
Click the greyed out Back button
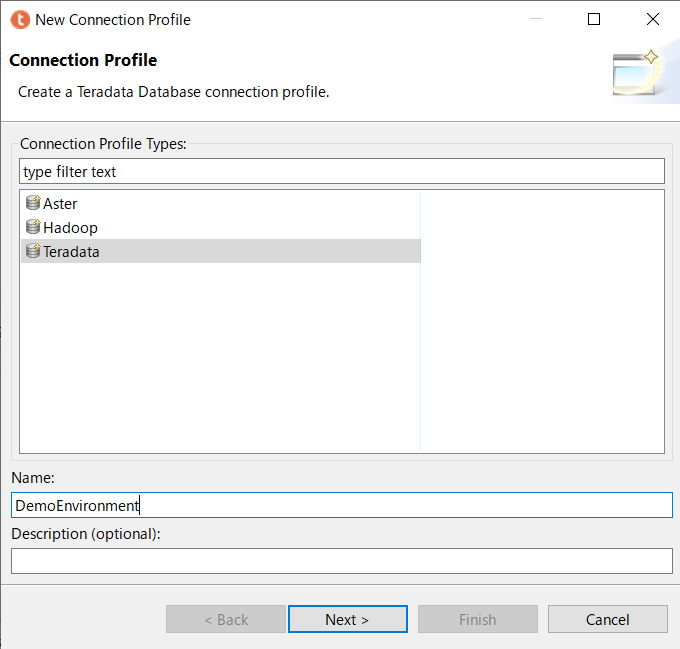tap(226, 619)
